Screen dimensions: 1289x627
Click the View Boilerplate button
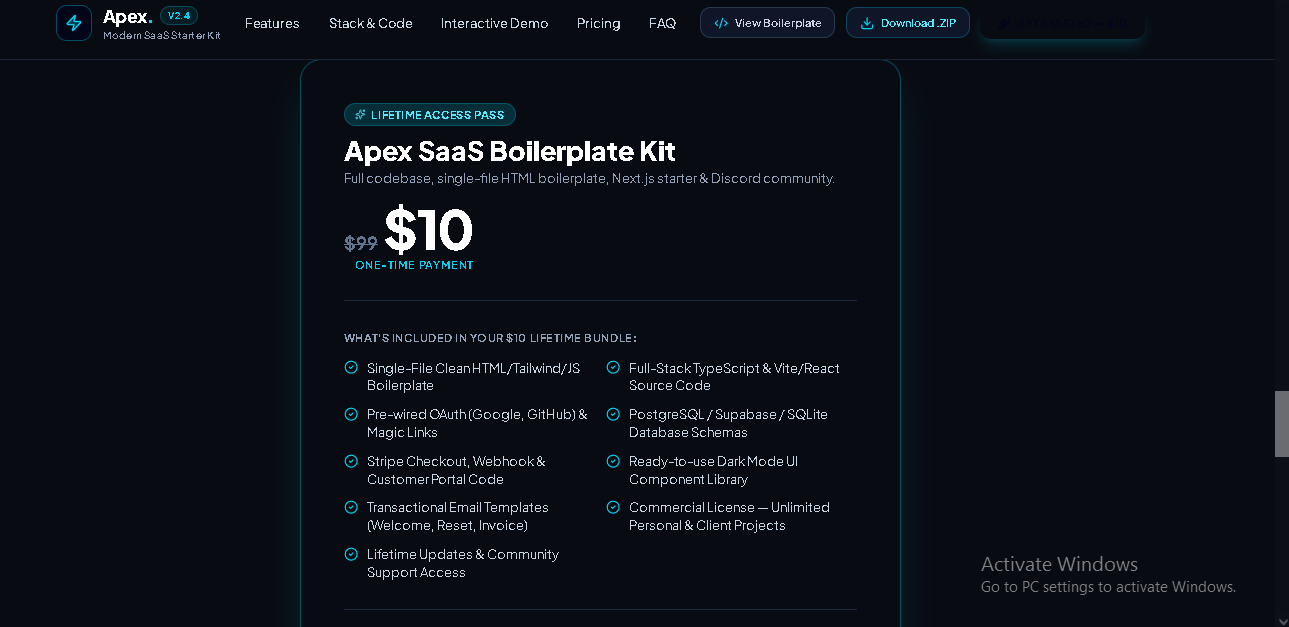[x=767, y=23]
